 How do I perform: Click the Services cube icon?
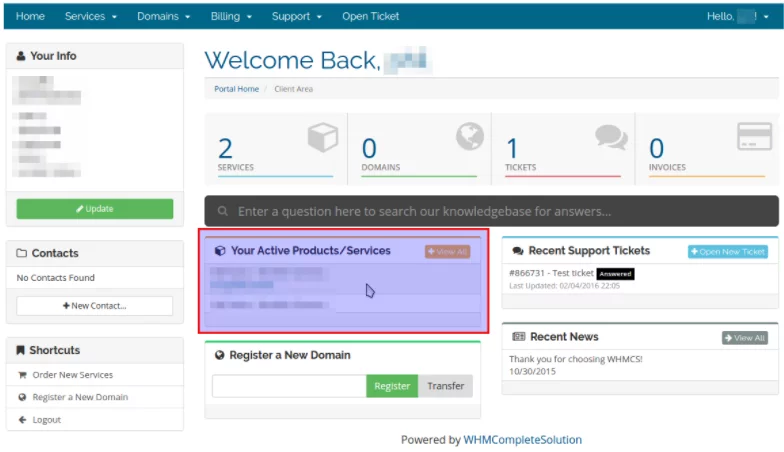[x=322, y=138]
